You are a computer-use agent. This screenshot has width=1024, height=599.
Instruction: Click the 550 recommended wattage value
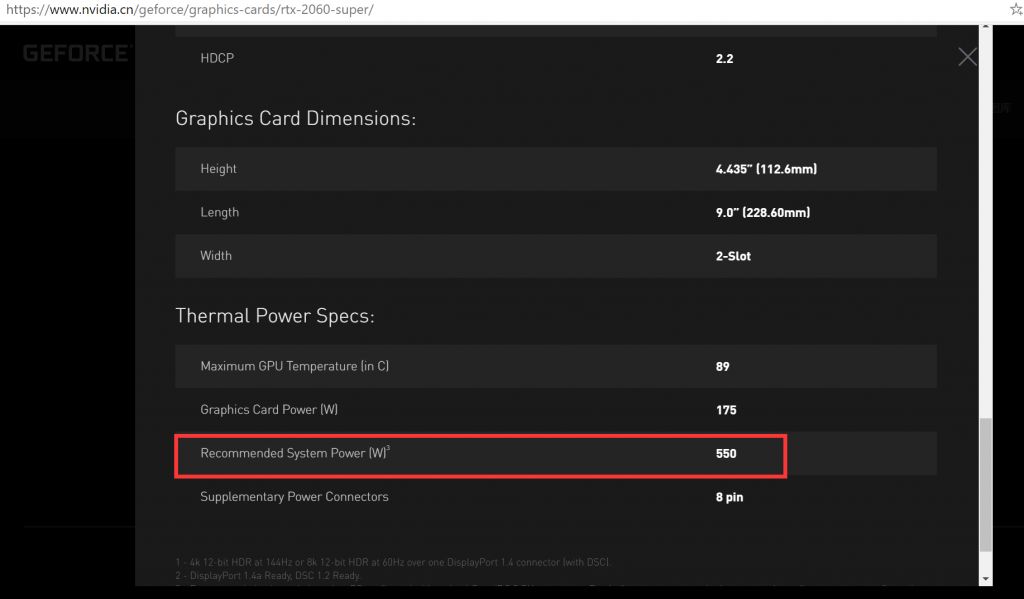(x=726, y=454)
